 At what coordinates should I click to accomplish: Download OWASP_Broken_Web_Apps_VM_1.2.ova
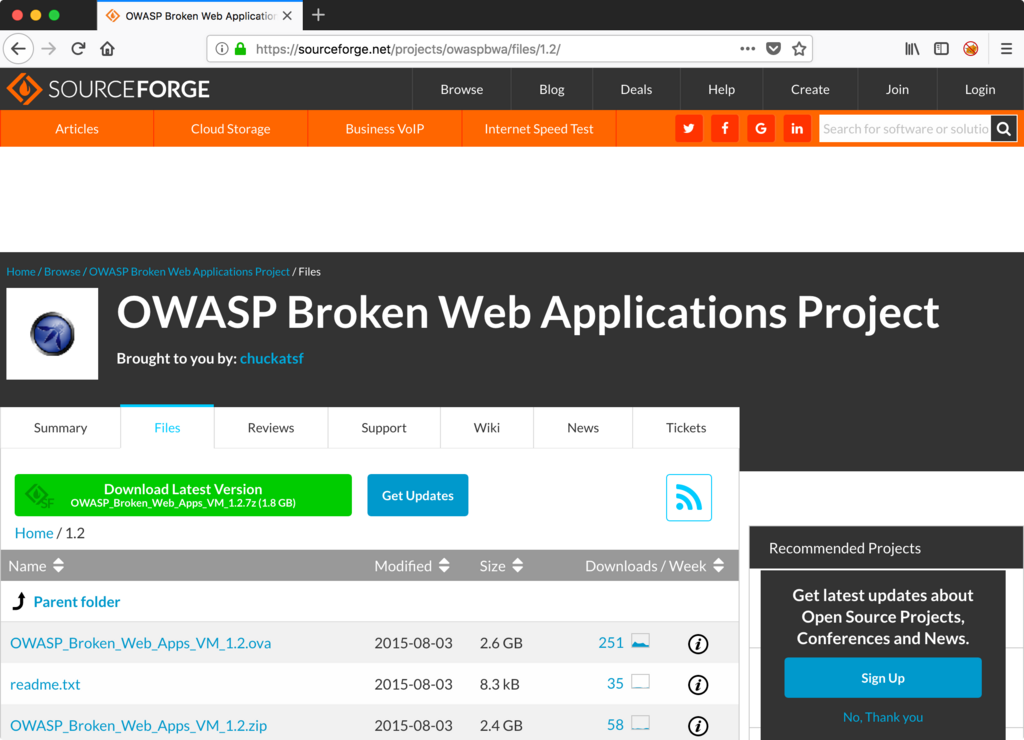140,643
